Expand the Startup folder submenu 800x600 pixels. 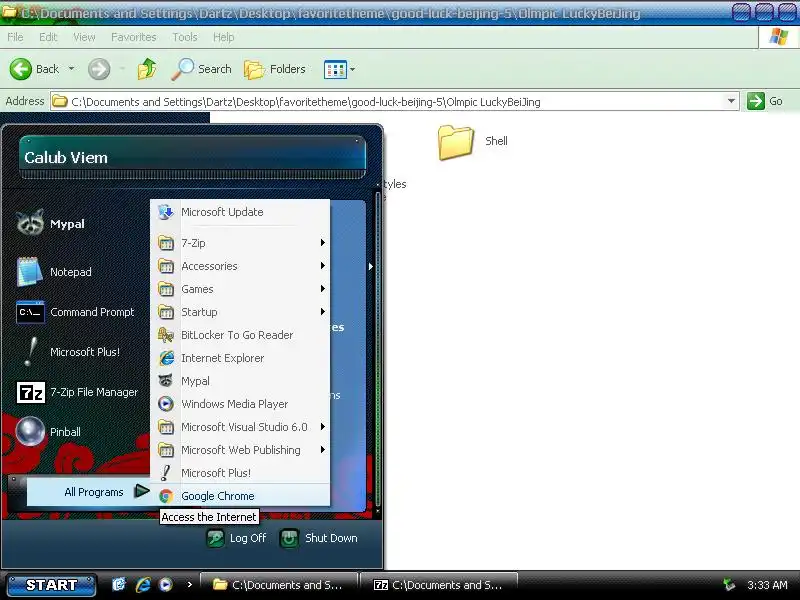pyautogui.click(x=240, y=312)
